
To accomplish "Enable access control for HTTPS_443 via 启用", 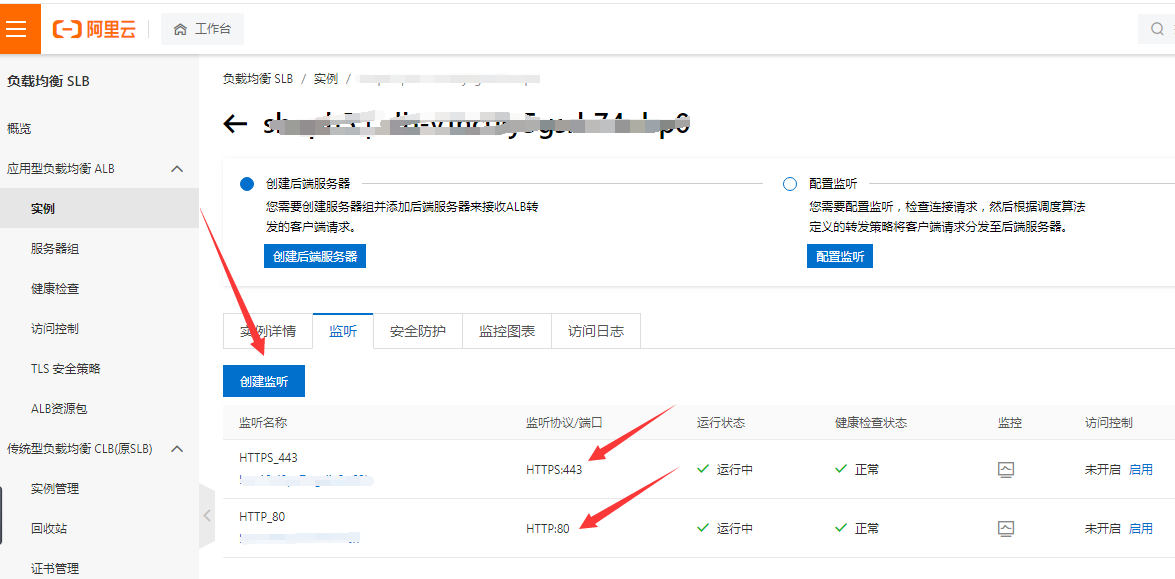I will point(1141,470).
